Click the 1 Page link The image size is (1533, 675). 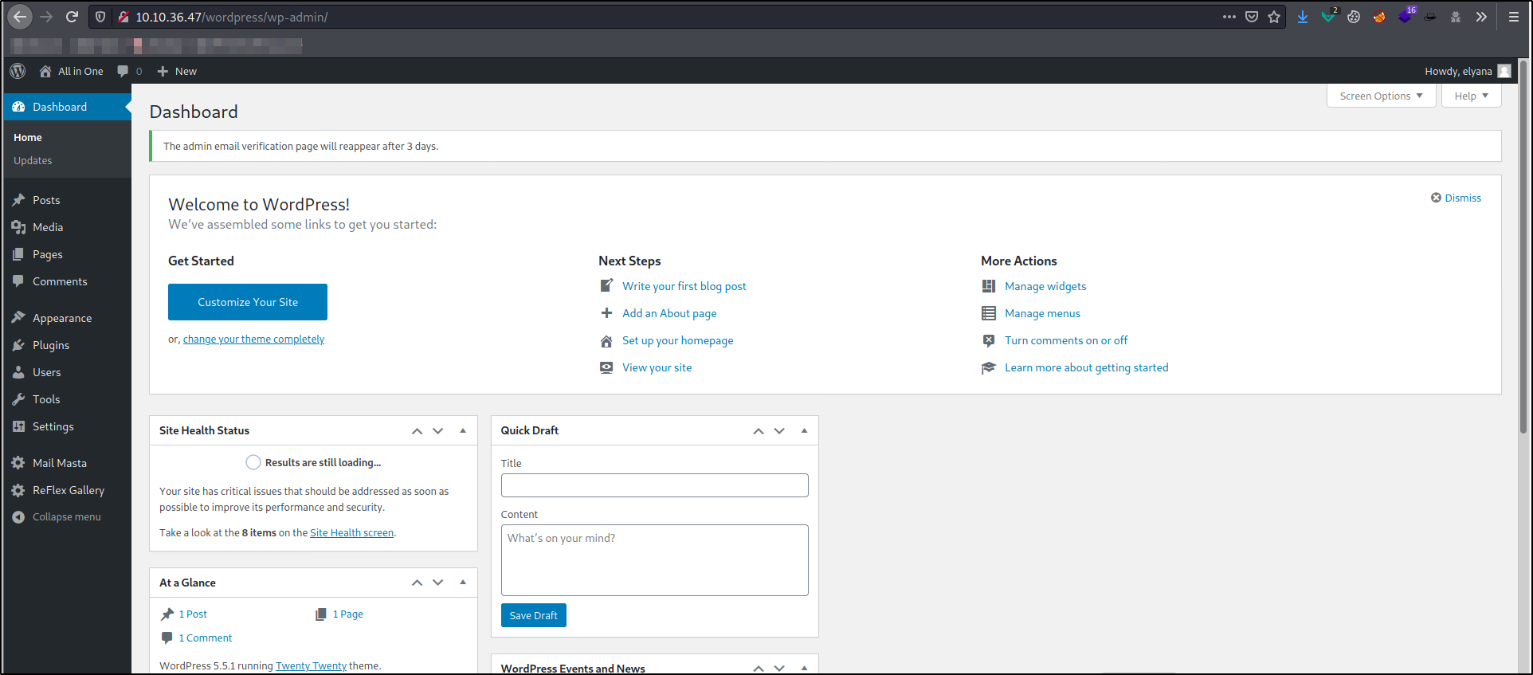pos(348,614)
